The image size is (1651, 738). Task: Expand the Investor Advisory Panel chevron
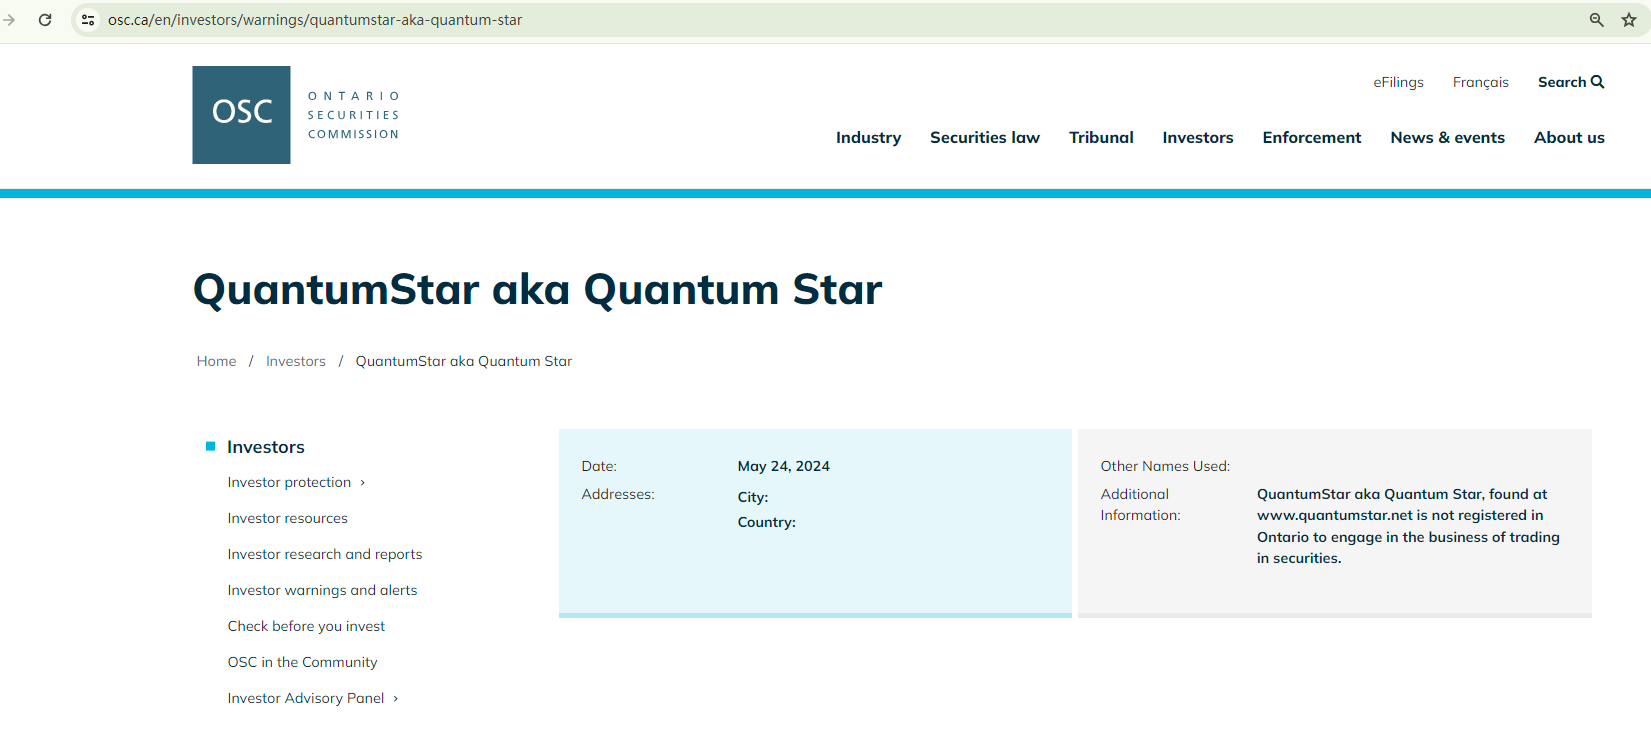(x=396, y=699)
